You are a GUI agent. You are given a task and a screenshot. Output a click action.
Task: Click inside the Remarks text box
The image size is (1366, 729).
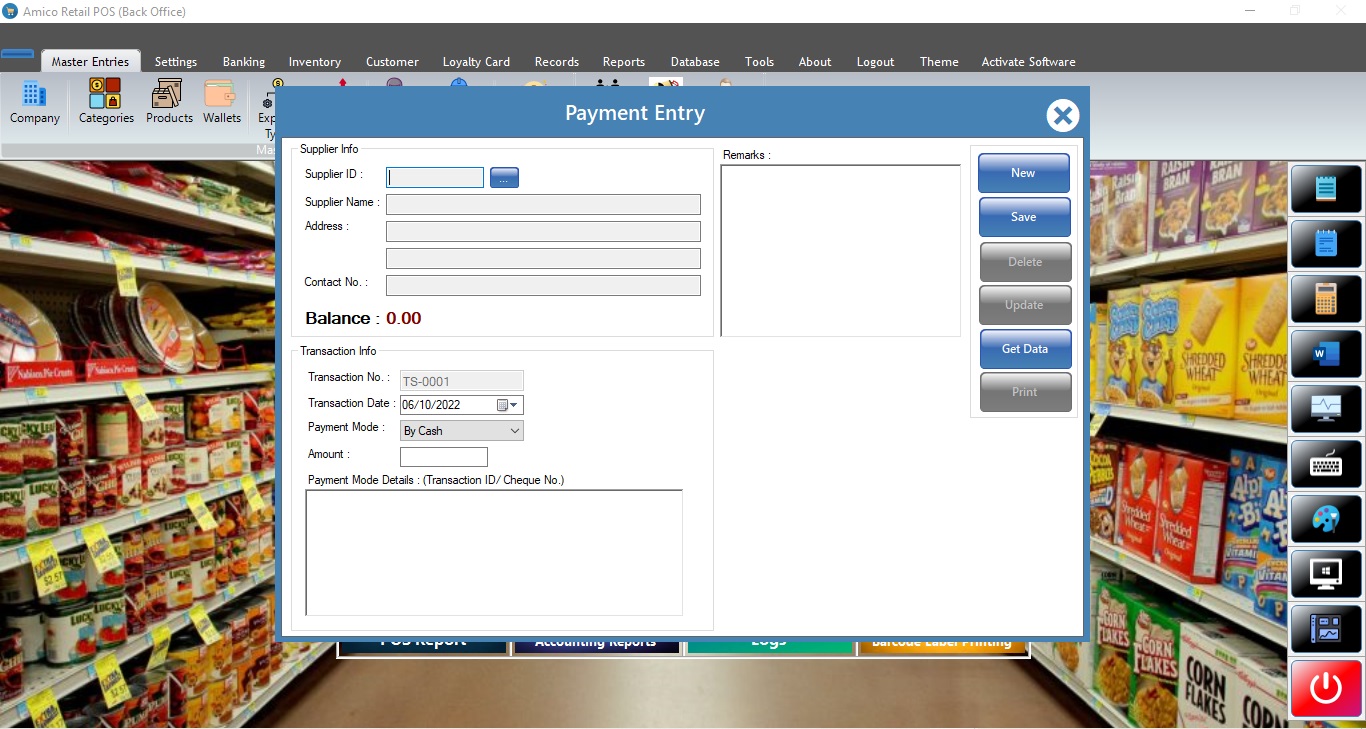[840, 250]
